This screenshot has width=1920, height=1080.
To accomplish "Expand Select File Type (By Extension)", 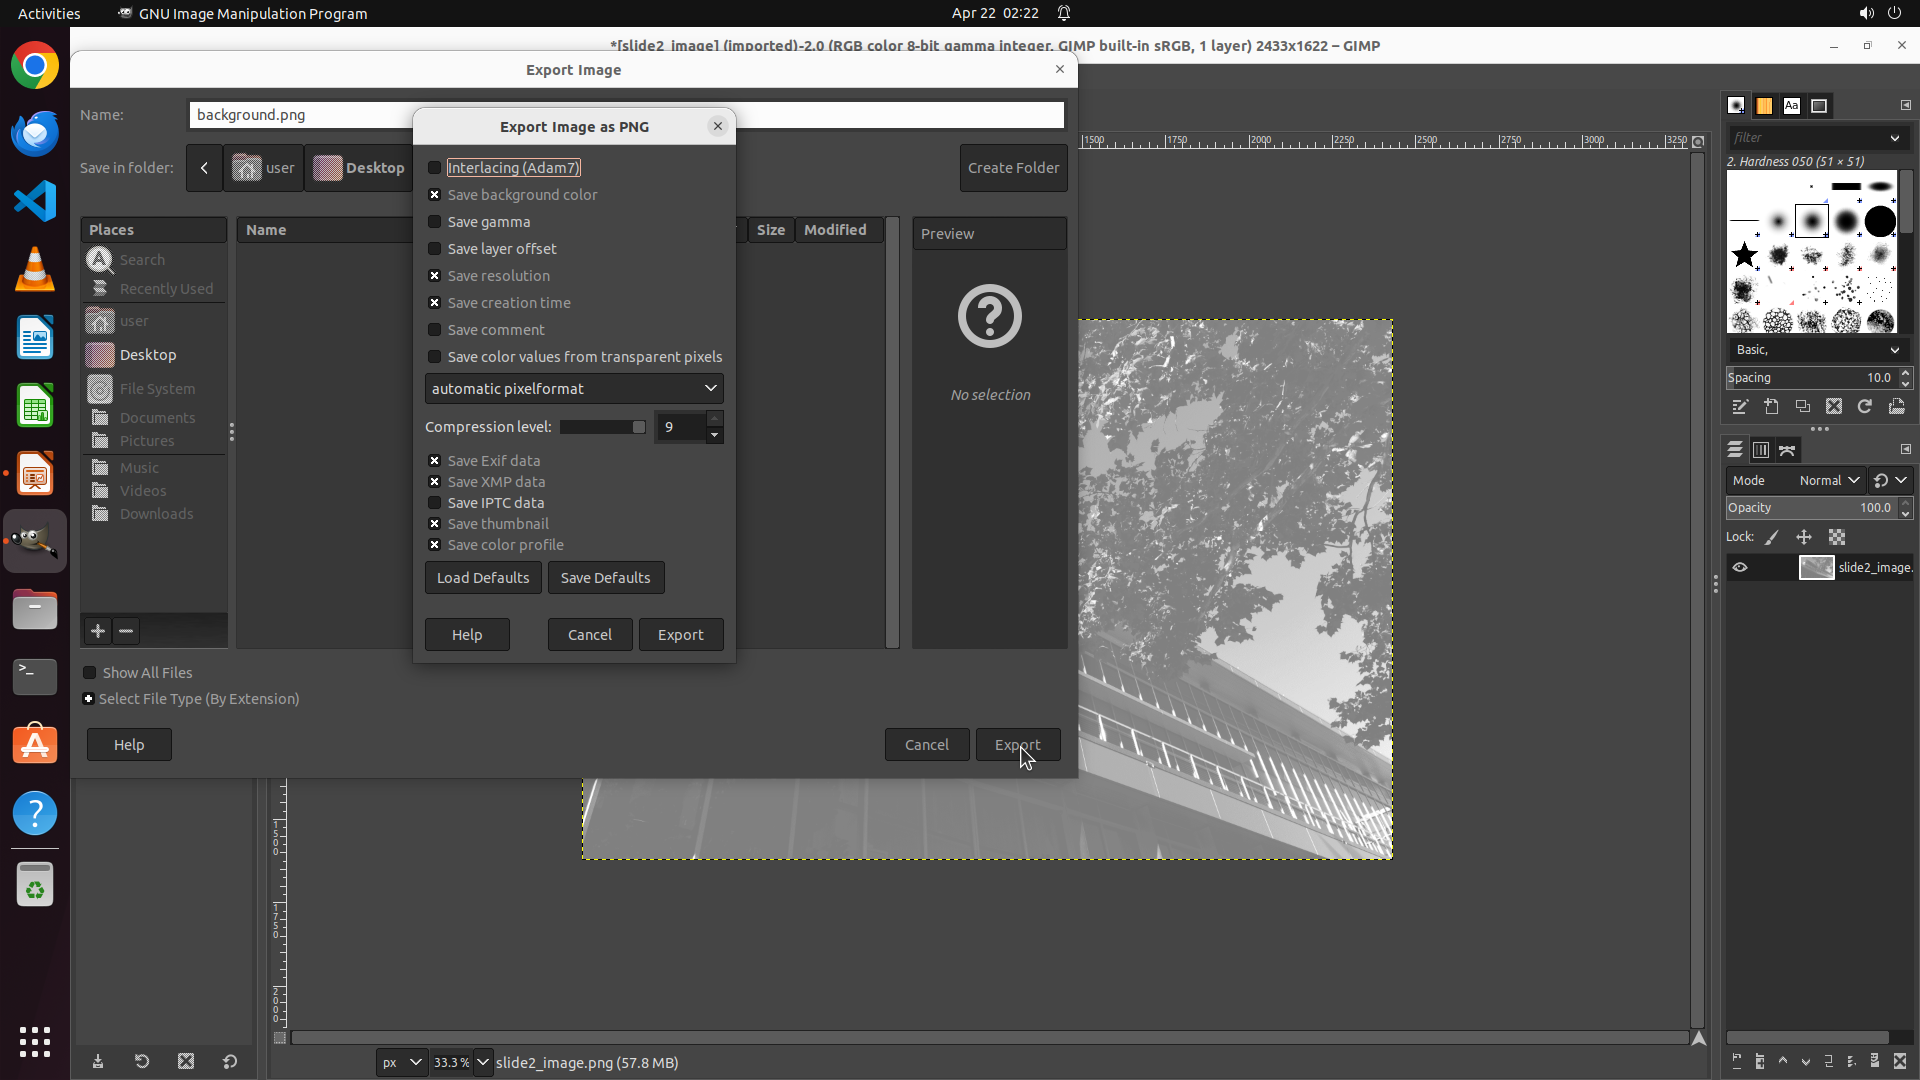I will coord(89,699).
